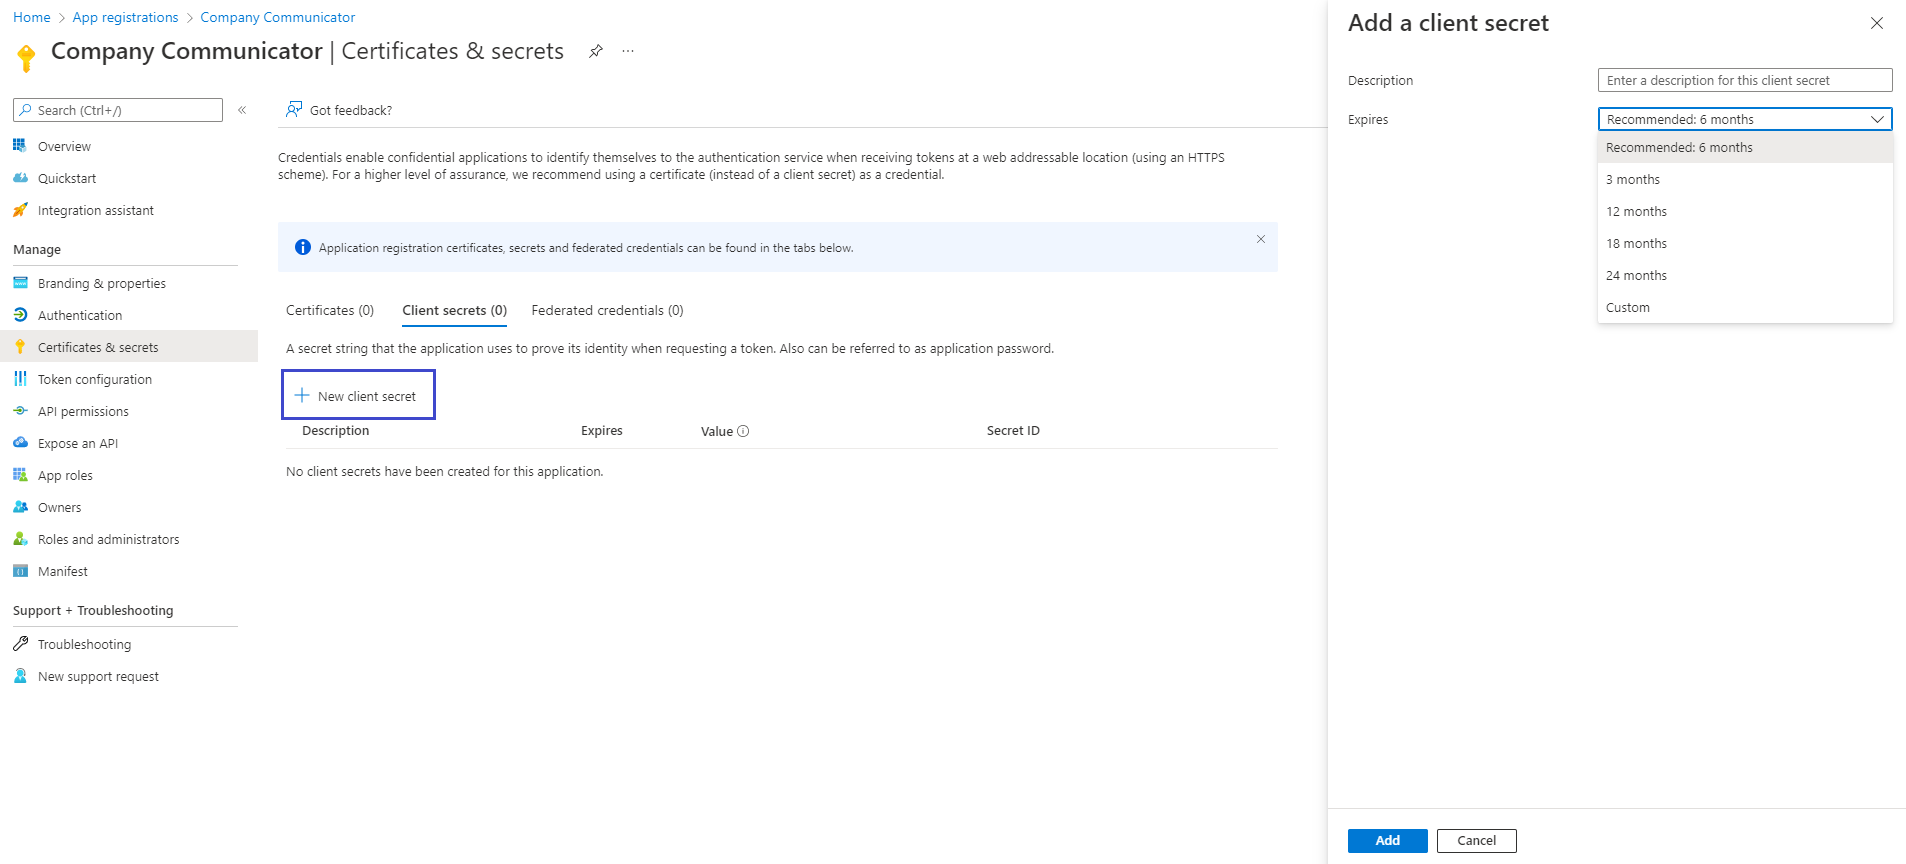Open Troubleshooting in sidebar
This screenshot has height=864, width=1906.
84,644
